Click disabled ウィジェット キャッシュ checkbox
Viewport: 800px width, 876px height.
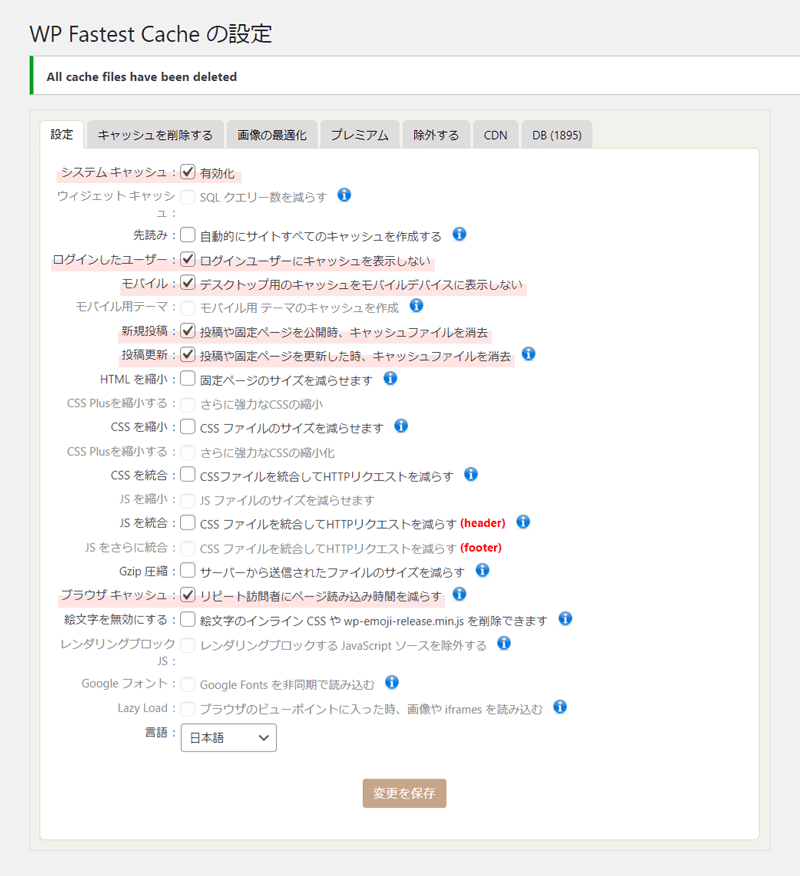click(188, 197)
